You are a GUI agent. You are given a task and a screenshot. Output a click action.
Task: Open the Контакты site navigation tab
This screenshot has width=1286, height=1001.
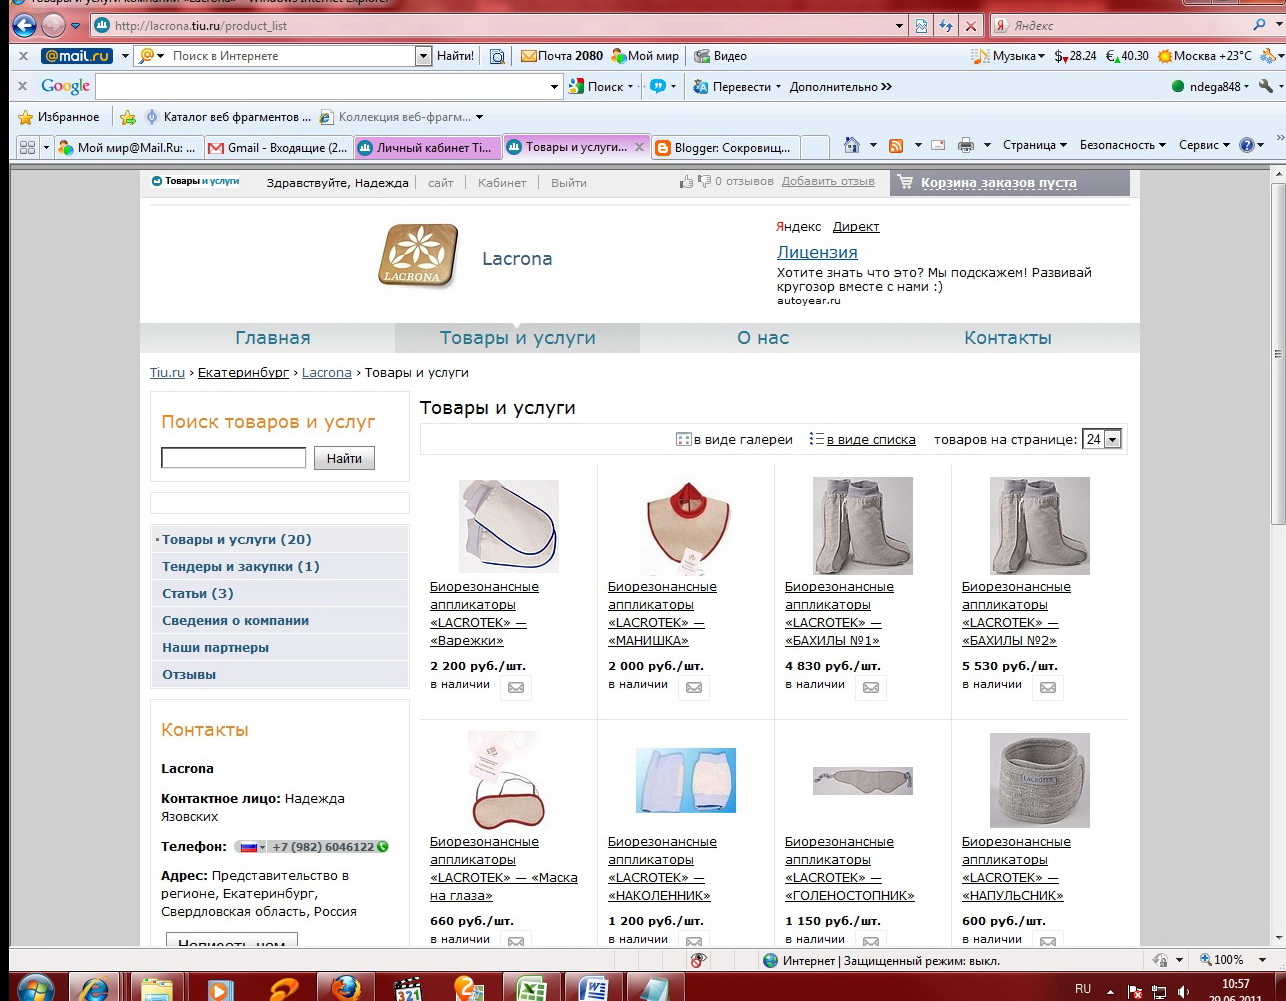pos(1008,338)
